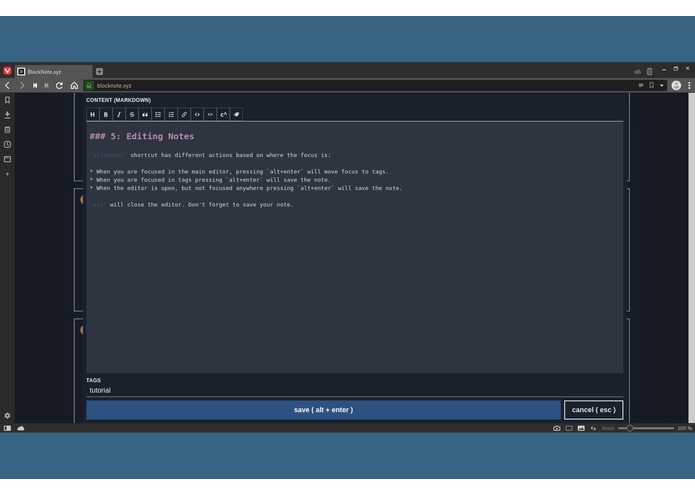Cancel editing with the cancel (esc) button
The image size is (695, 494).
click(x=593, y=410)
